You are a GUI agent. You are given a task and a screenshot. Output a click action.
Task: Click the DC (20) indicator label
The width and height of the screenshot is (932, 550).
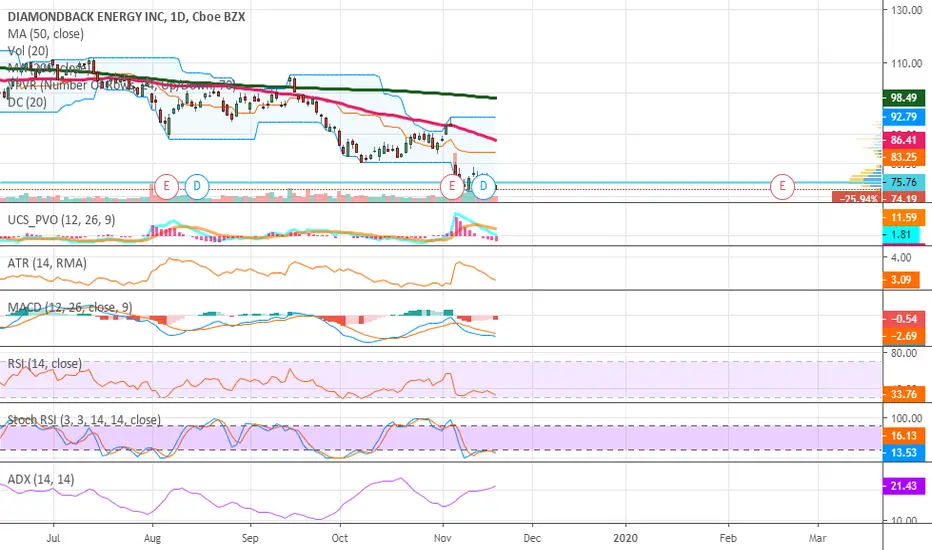27,102
